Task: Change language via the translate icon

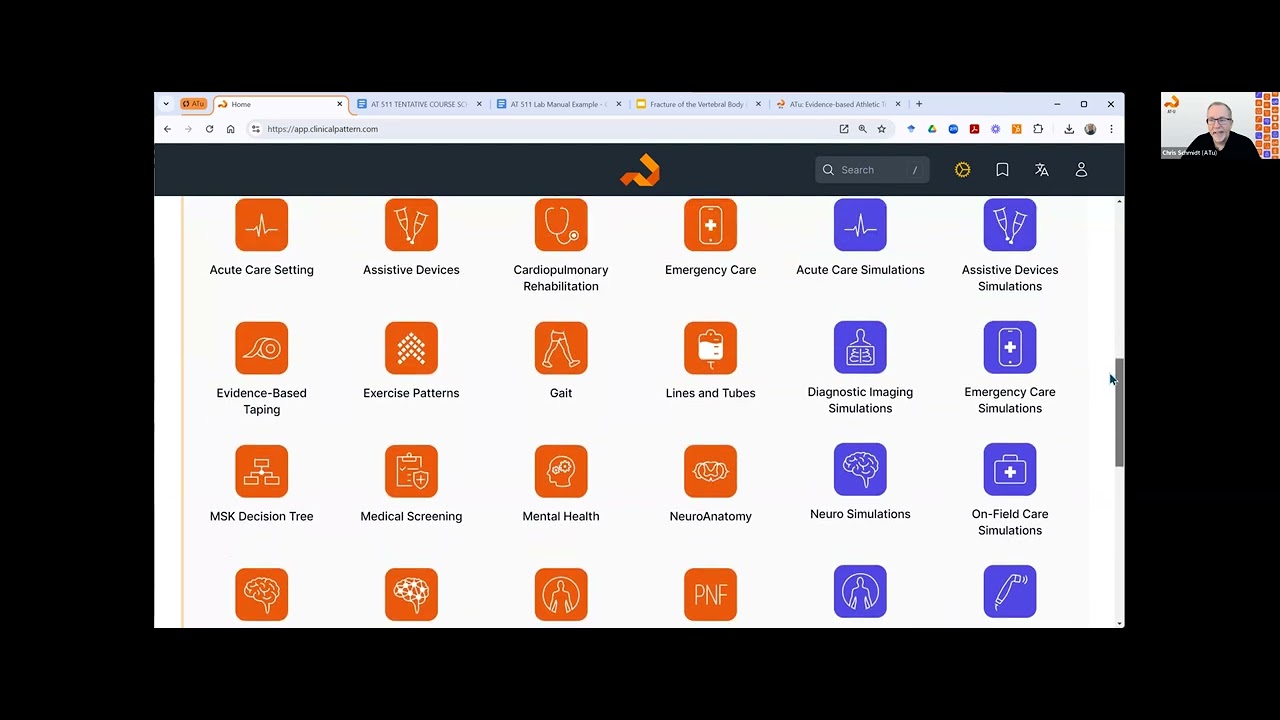Action: pyautogui.click(x=1041, y=169)
